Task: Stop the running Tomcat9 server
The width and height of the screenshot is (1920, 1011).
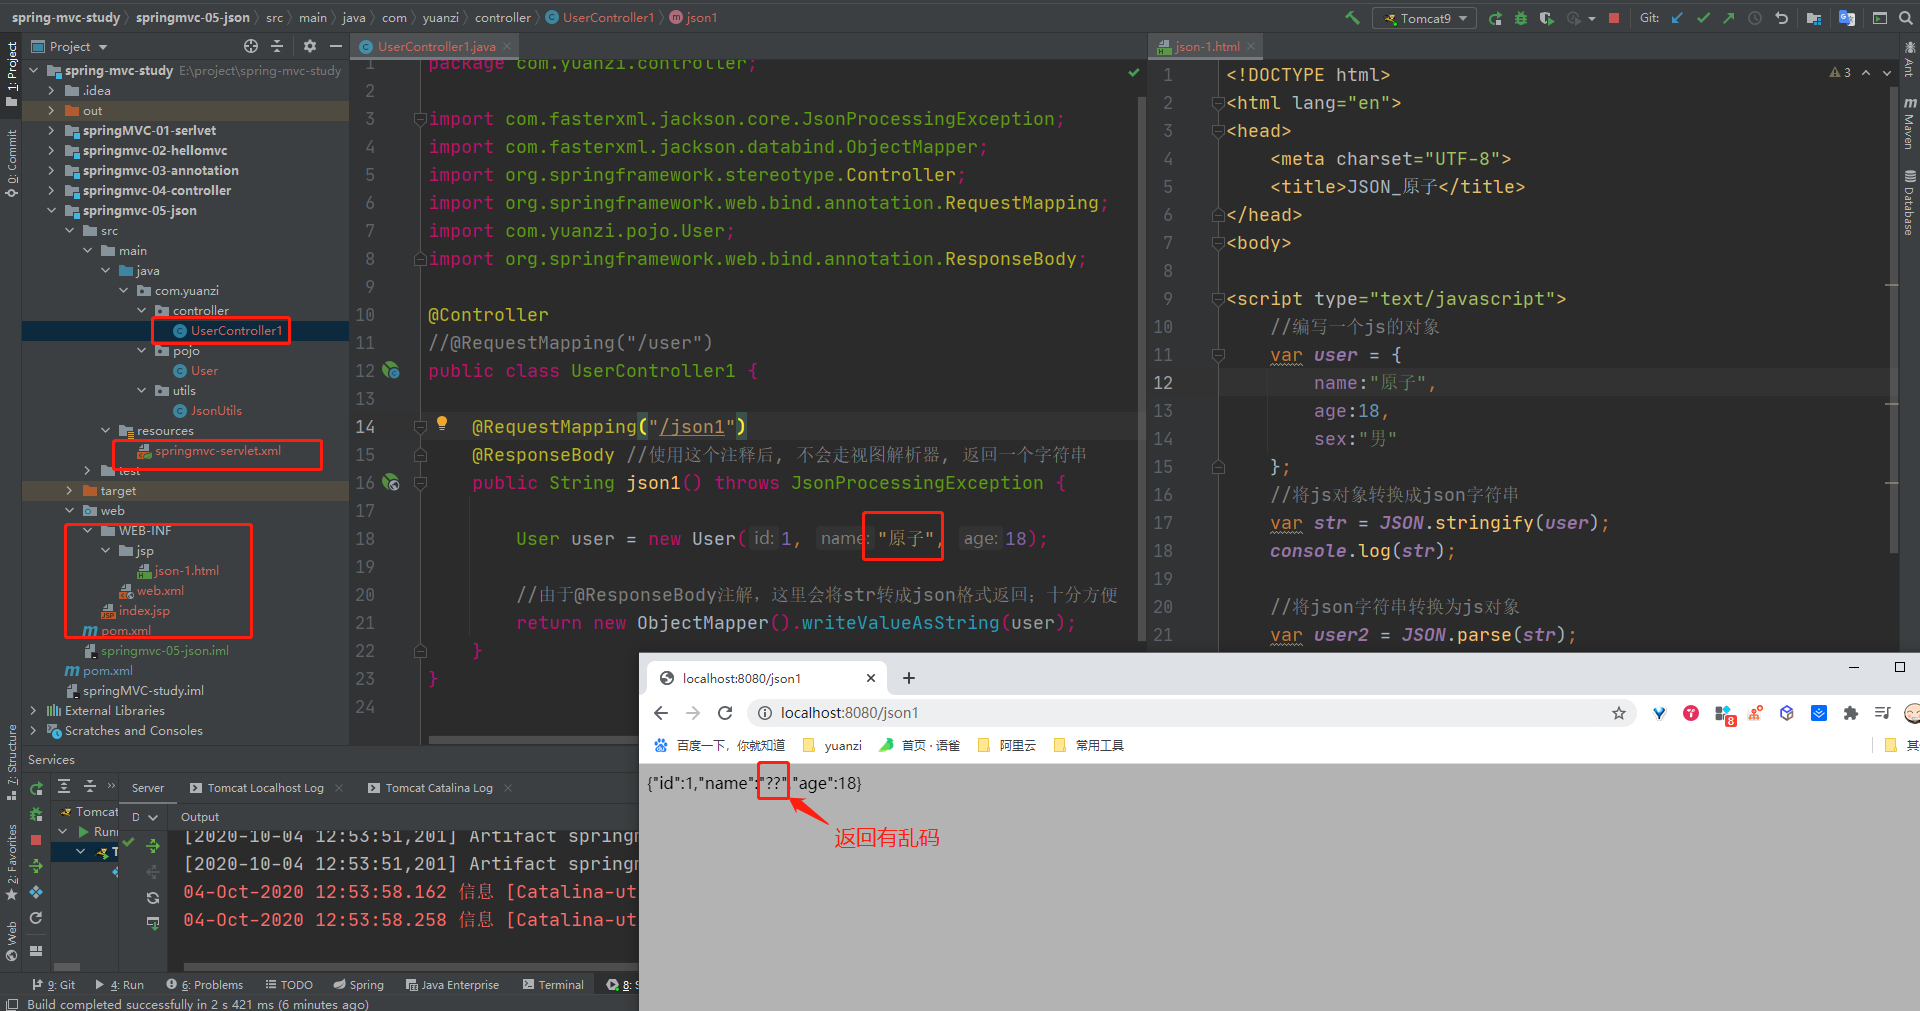Action: click(x=1613, y=18)
